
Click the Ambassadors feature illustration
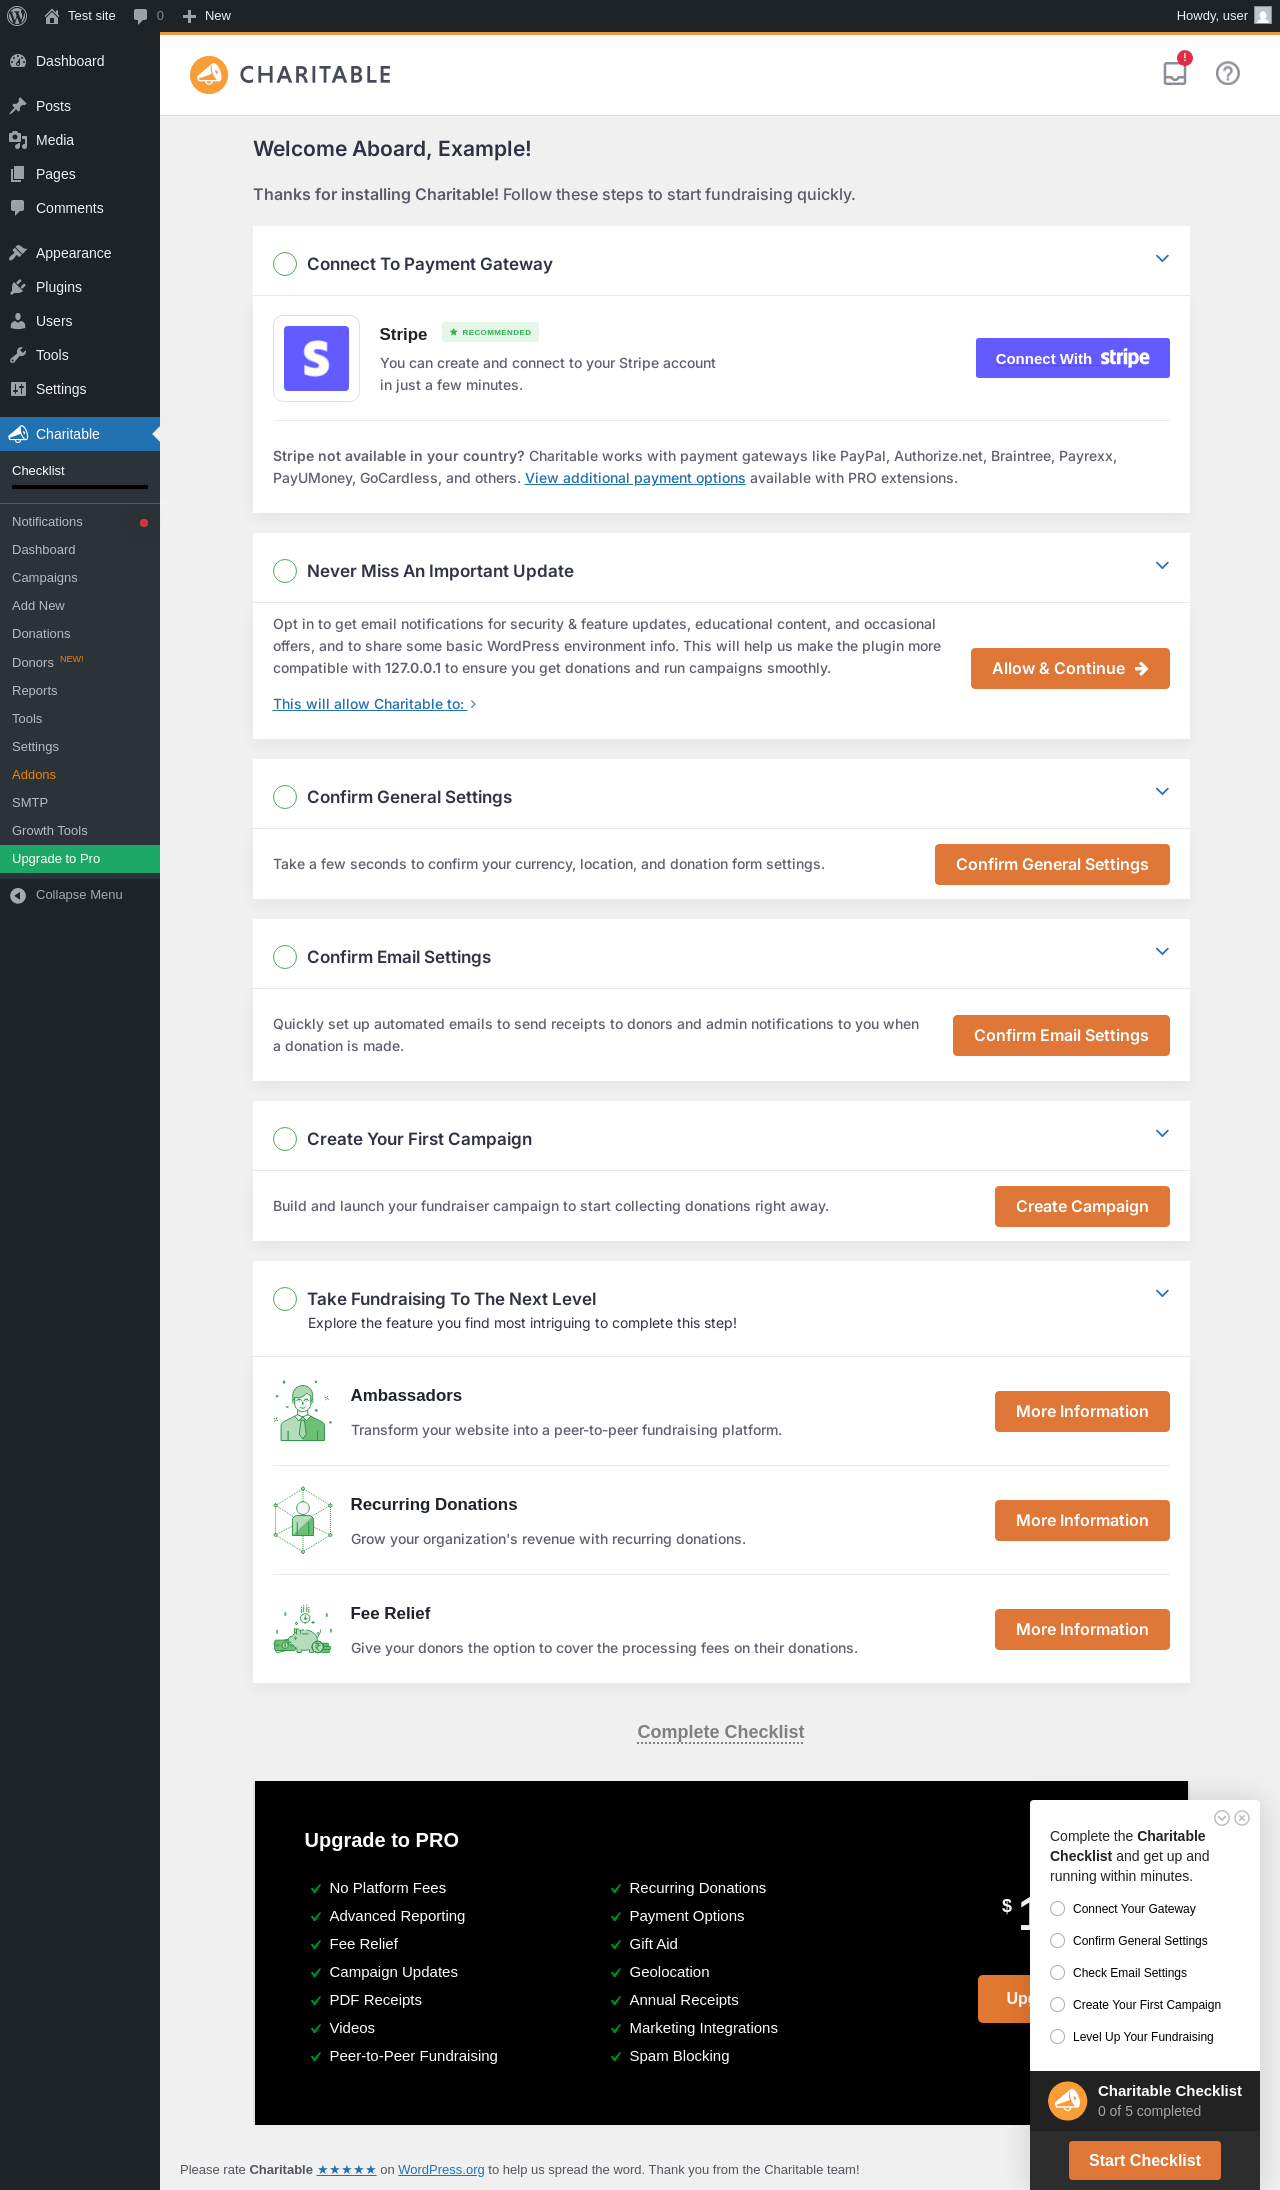(302, 1411)
